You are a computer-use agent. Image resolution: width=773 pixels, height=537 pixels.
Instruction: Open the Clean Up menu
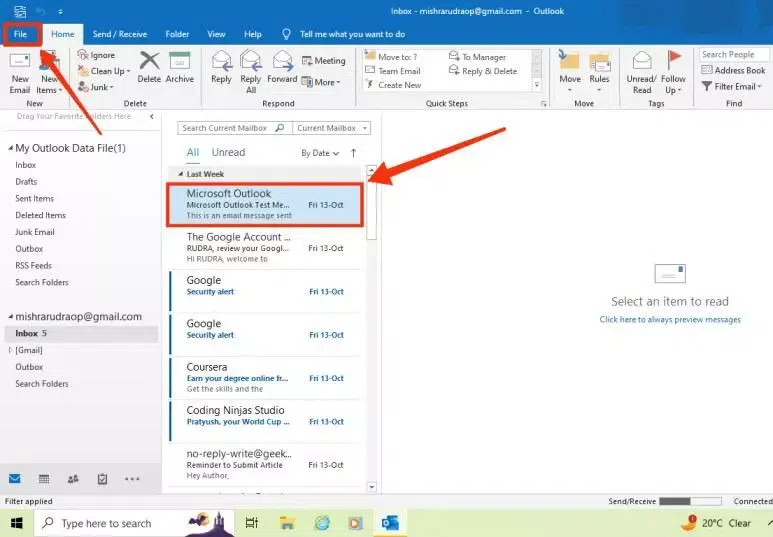[x=104, y=71]
